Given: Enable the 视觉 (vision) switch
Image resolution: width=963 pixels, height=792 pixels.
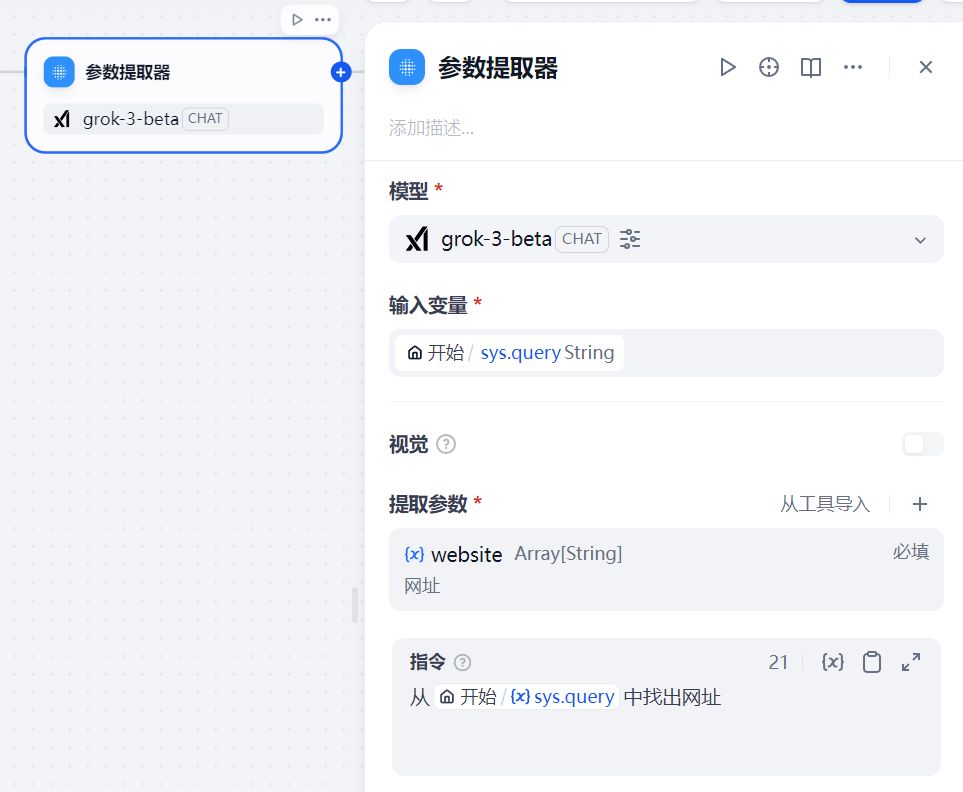Looking at the screenshot, I should click(x=921, y=444).
